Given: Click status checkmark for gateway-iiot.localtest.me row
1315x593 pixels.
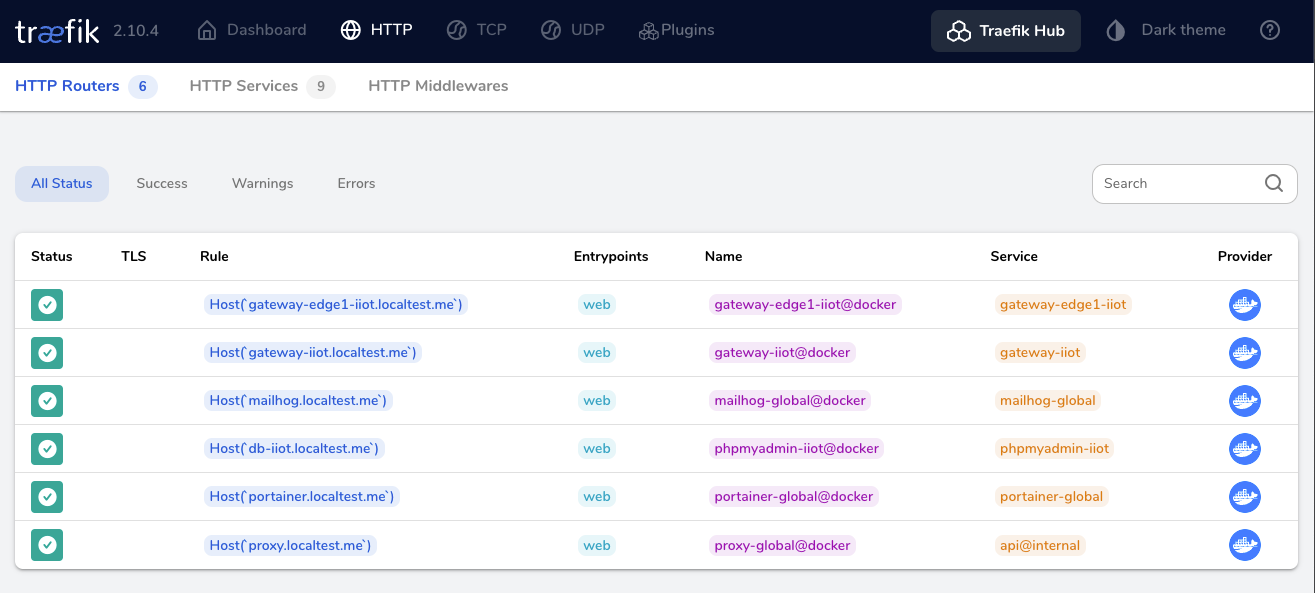Looking at the screenshot, I should pyautogui.click(x=47, y=353).
